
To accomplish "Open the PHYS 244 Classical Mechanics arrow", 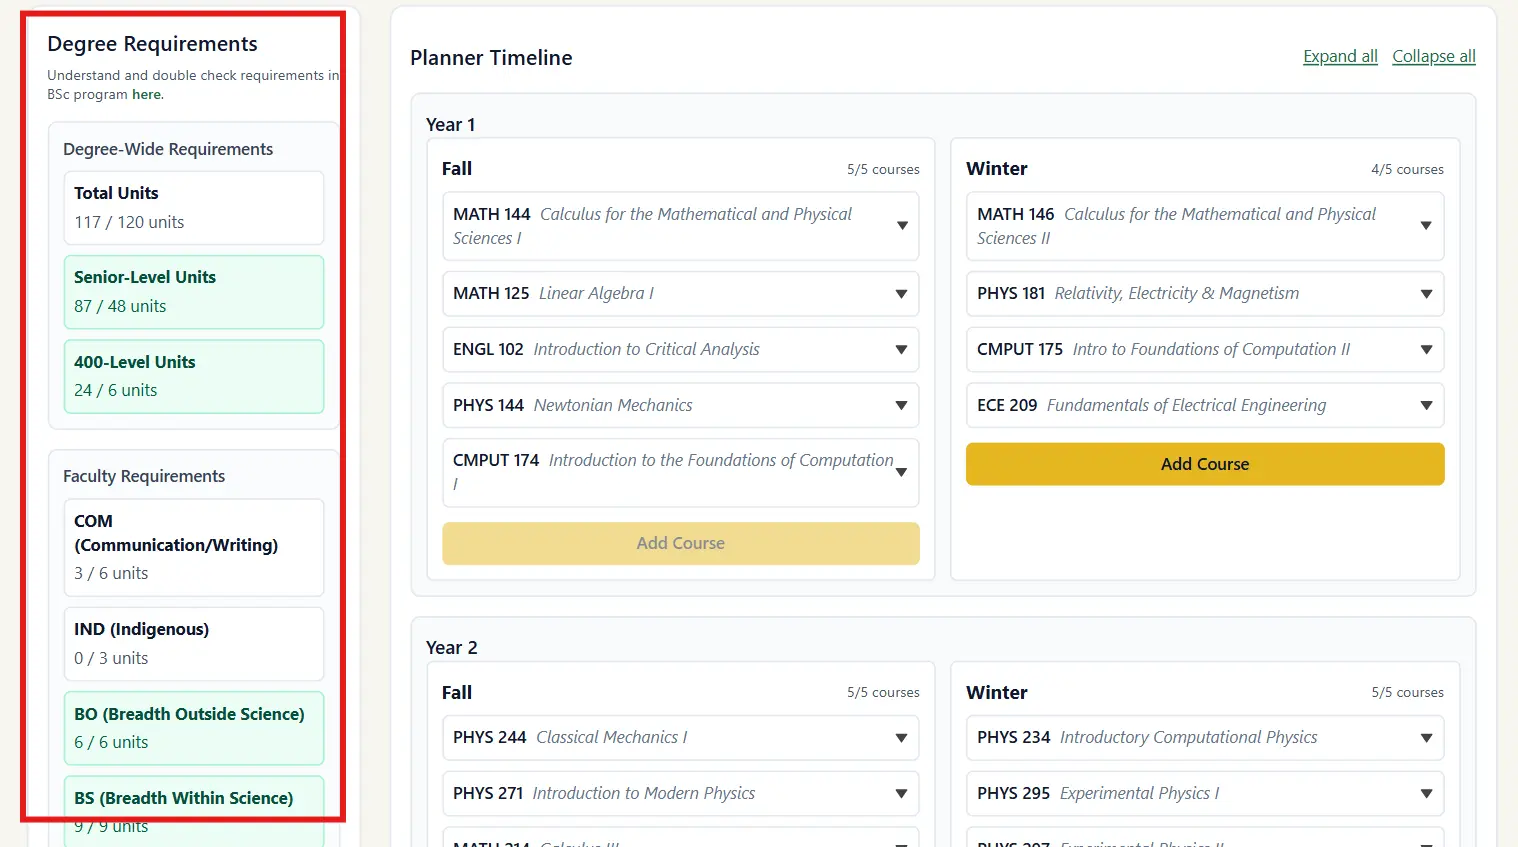I will pos(902,738).
